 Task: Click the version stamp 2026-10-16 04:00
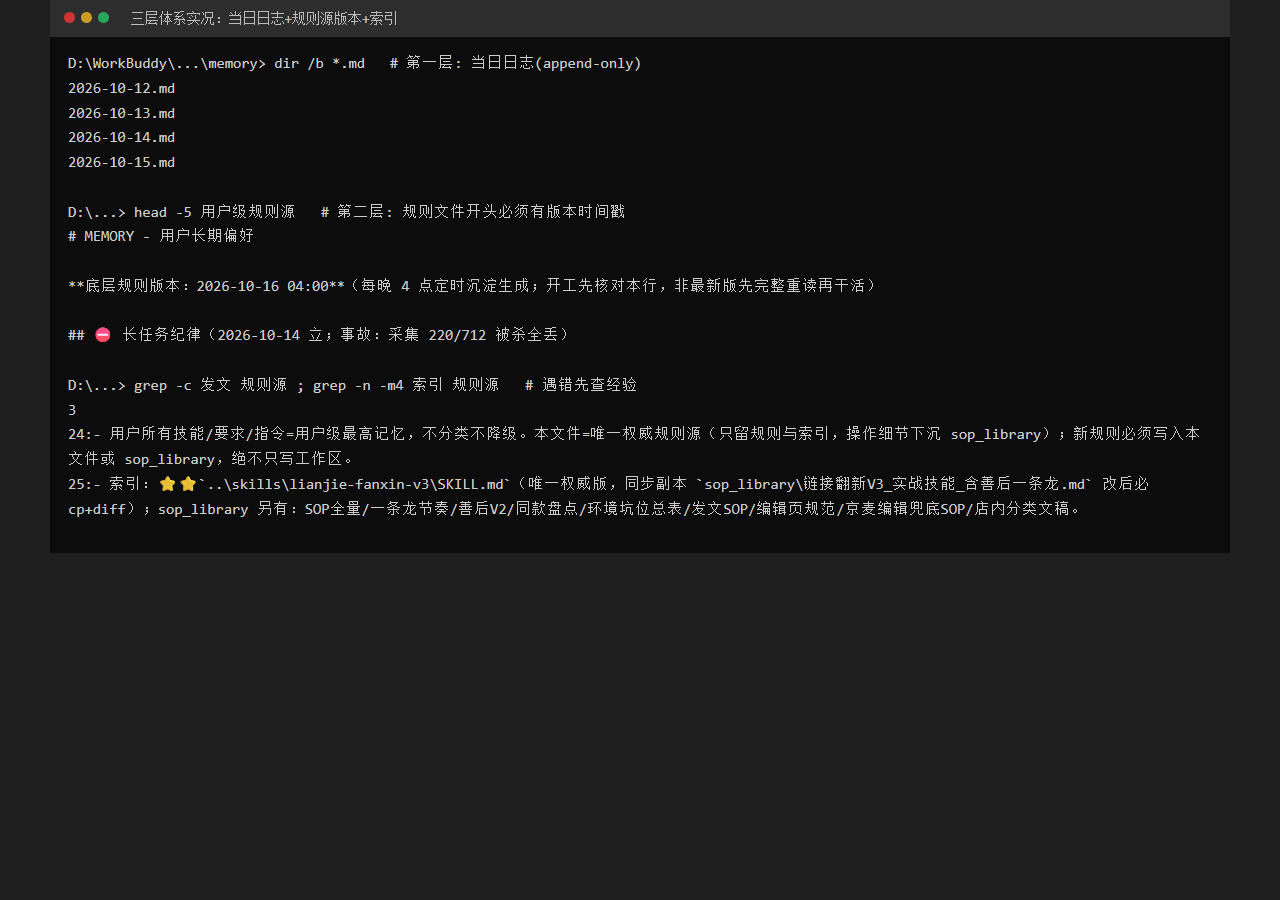(x=262, y=286)
